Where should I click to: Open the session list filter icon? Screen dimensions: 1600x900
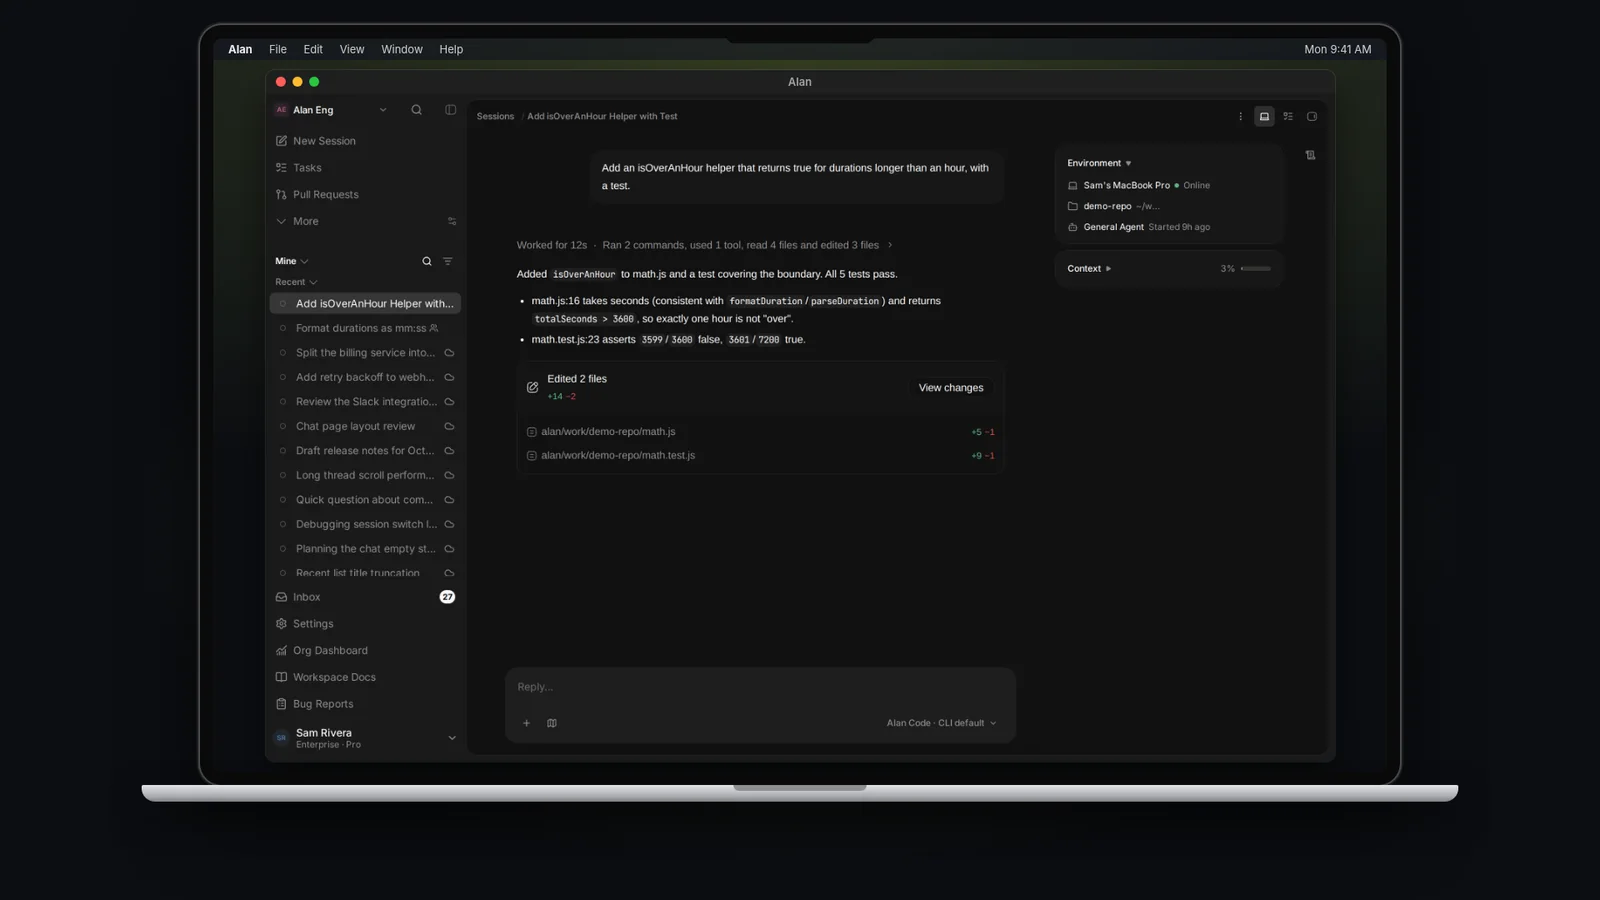pos(448,261)
